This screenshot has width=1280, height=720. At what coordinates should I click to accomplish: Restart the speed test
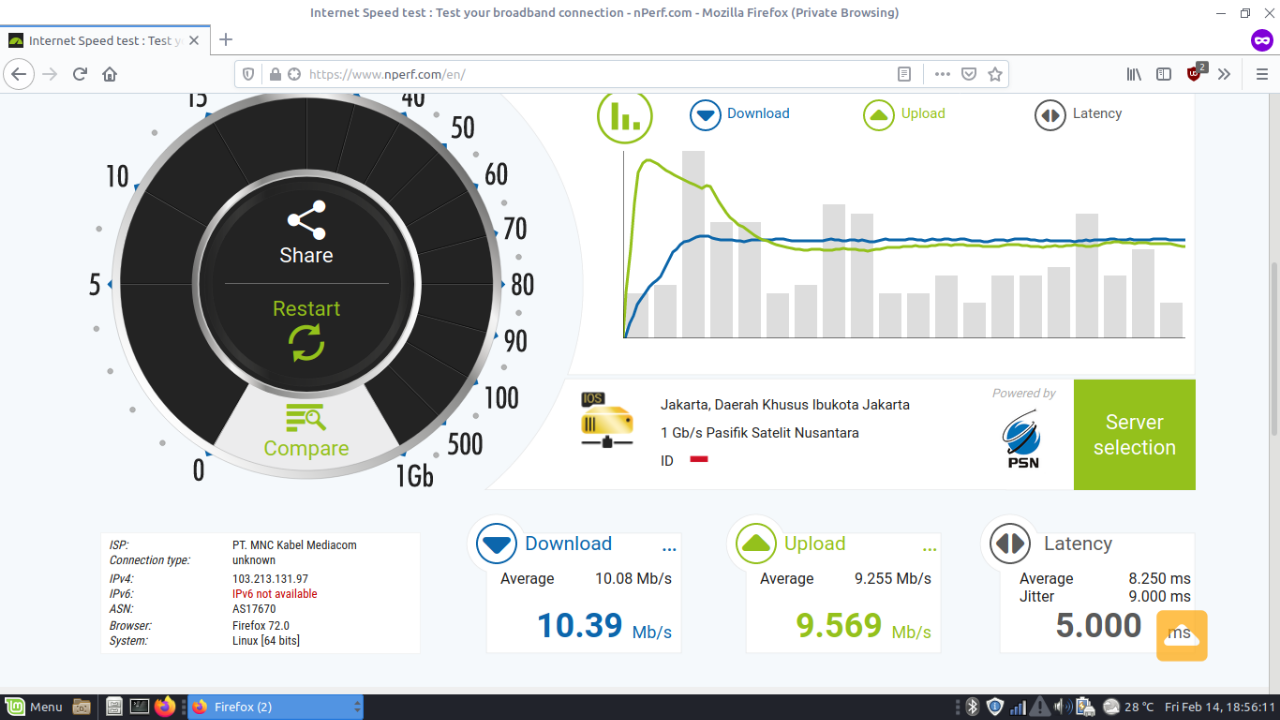pos(306,328)
